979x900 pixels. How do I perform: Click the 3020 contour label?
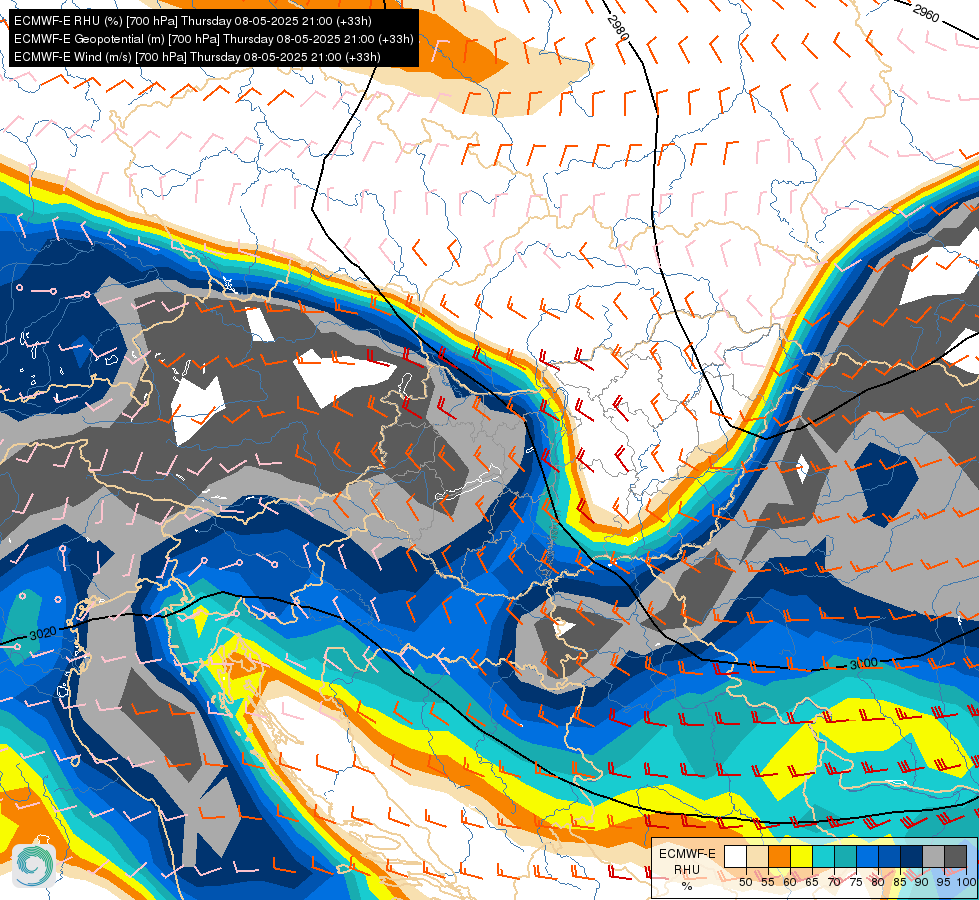[x=42, y=633]
